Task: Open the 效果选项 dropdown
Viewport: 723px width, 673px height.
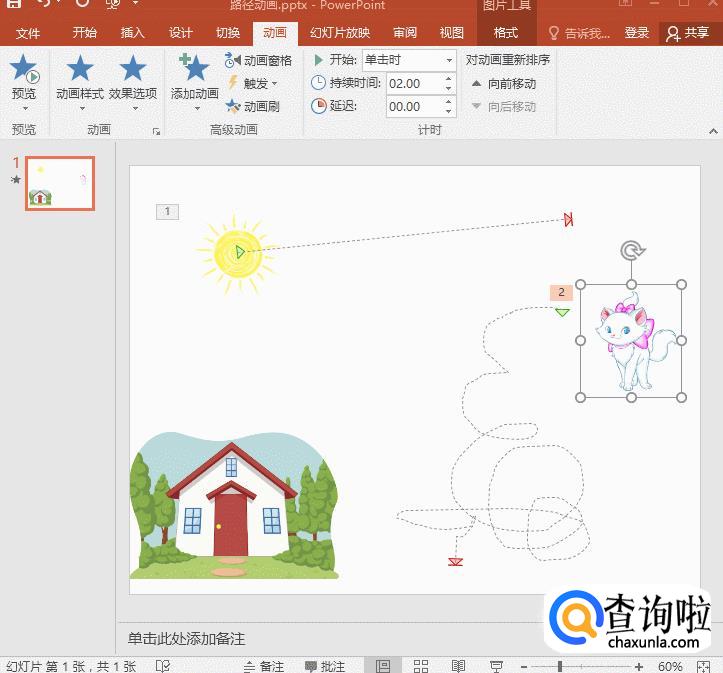Action: tap(132, 78)
